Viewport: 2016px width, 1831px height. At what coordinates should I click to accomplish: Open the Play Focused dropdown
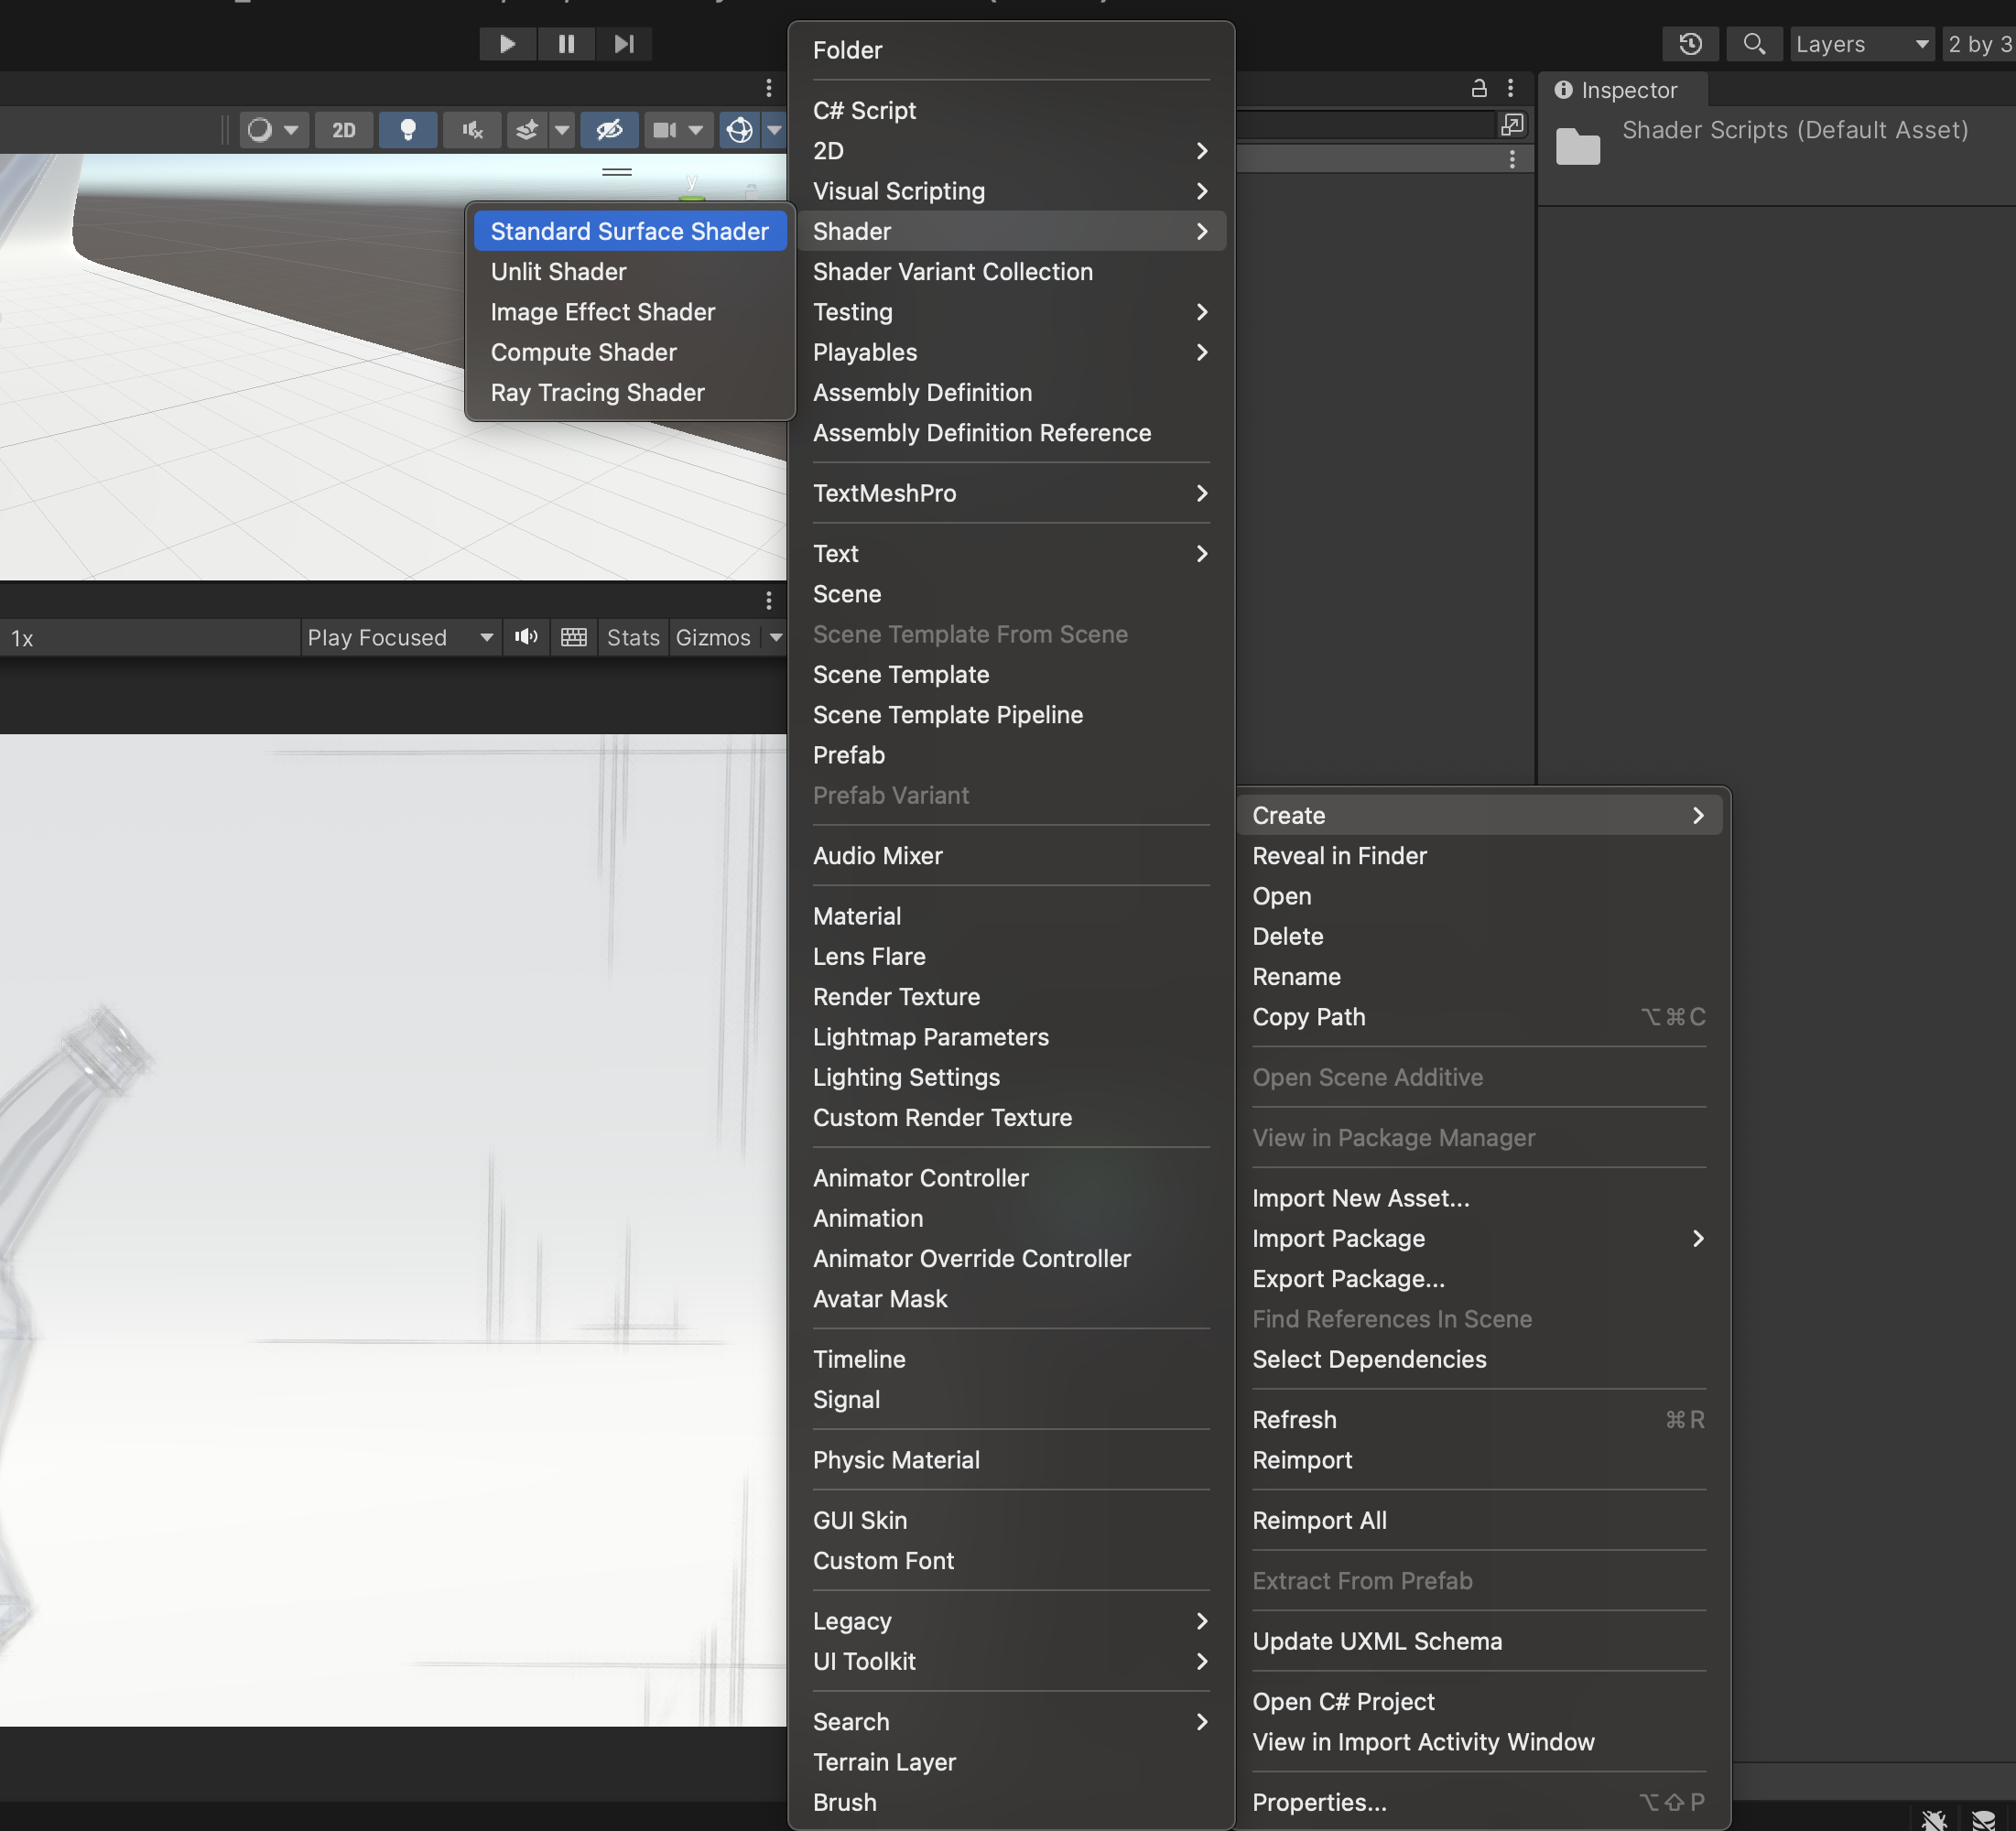click(x=400, y=637)
